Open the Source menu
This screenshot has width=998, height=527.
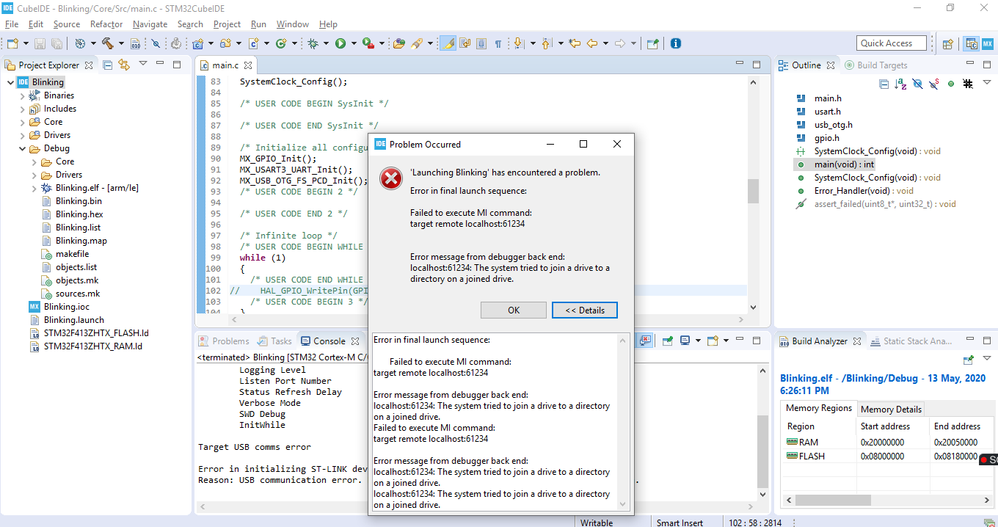[66, 24]
